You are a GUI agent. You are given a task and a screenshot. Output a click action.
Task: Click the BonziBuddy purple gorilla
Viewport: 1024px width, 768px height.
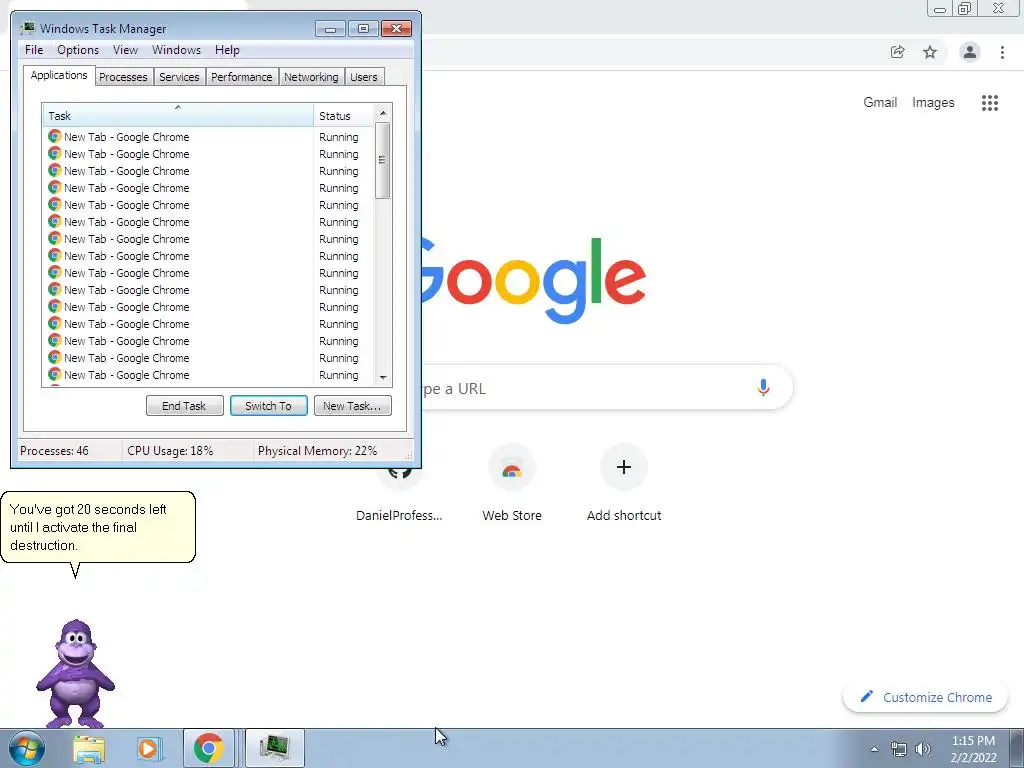pos(76,673)
